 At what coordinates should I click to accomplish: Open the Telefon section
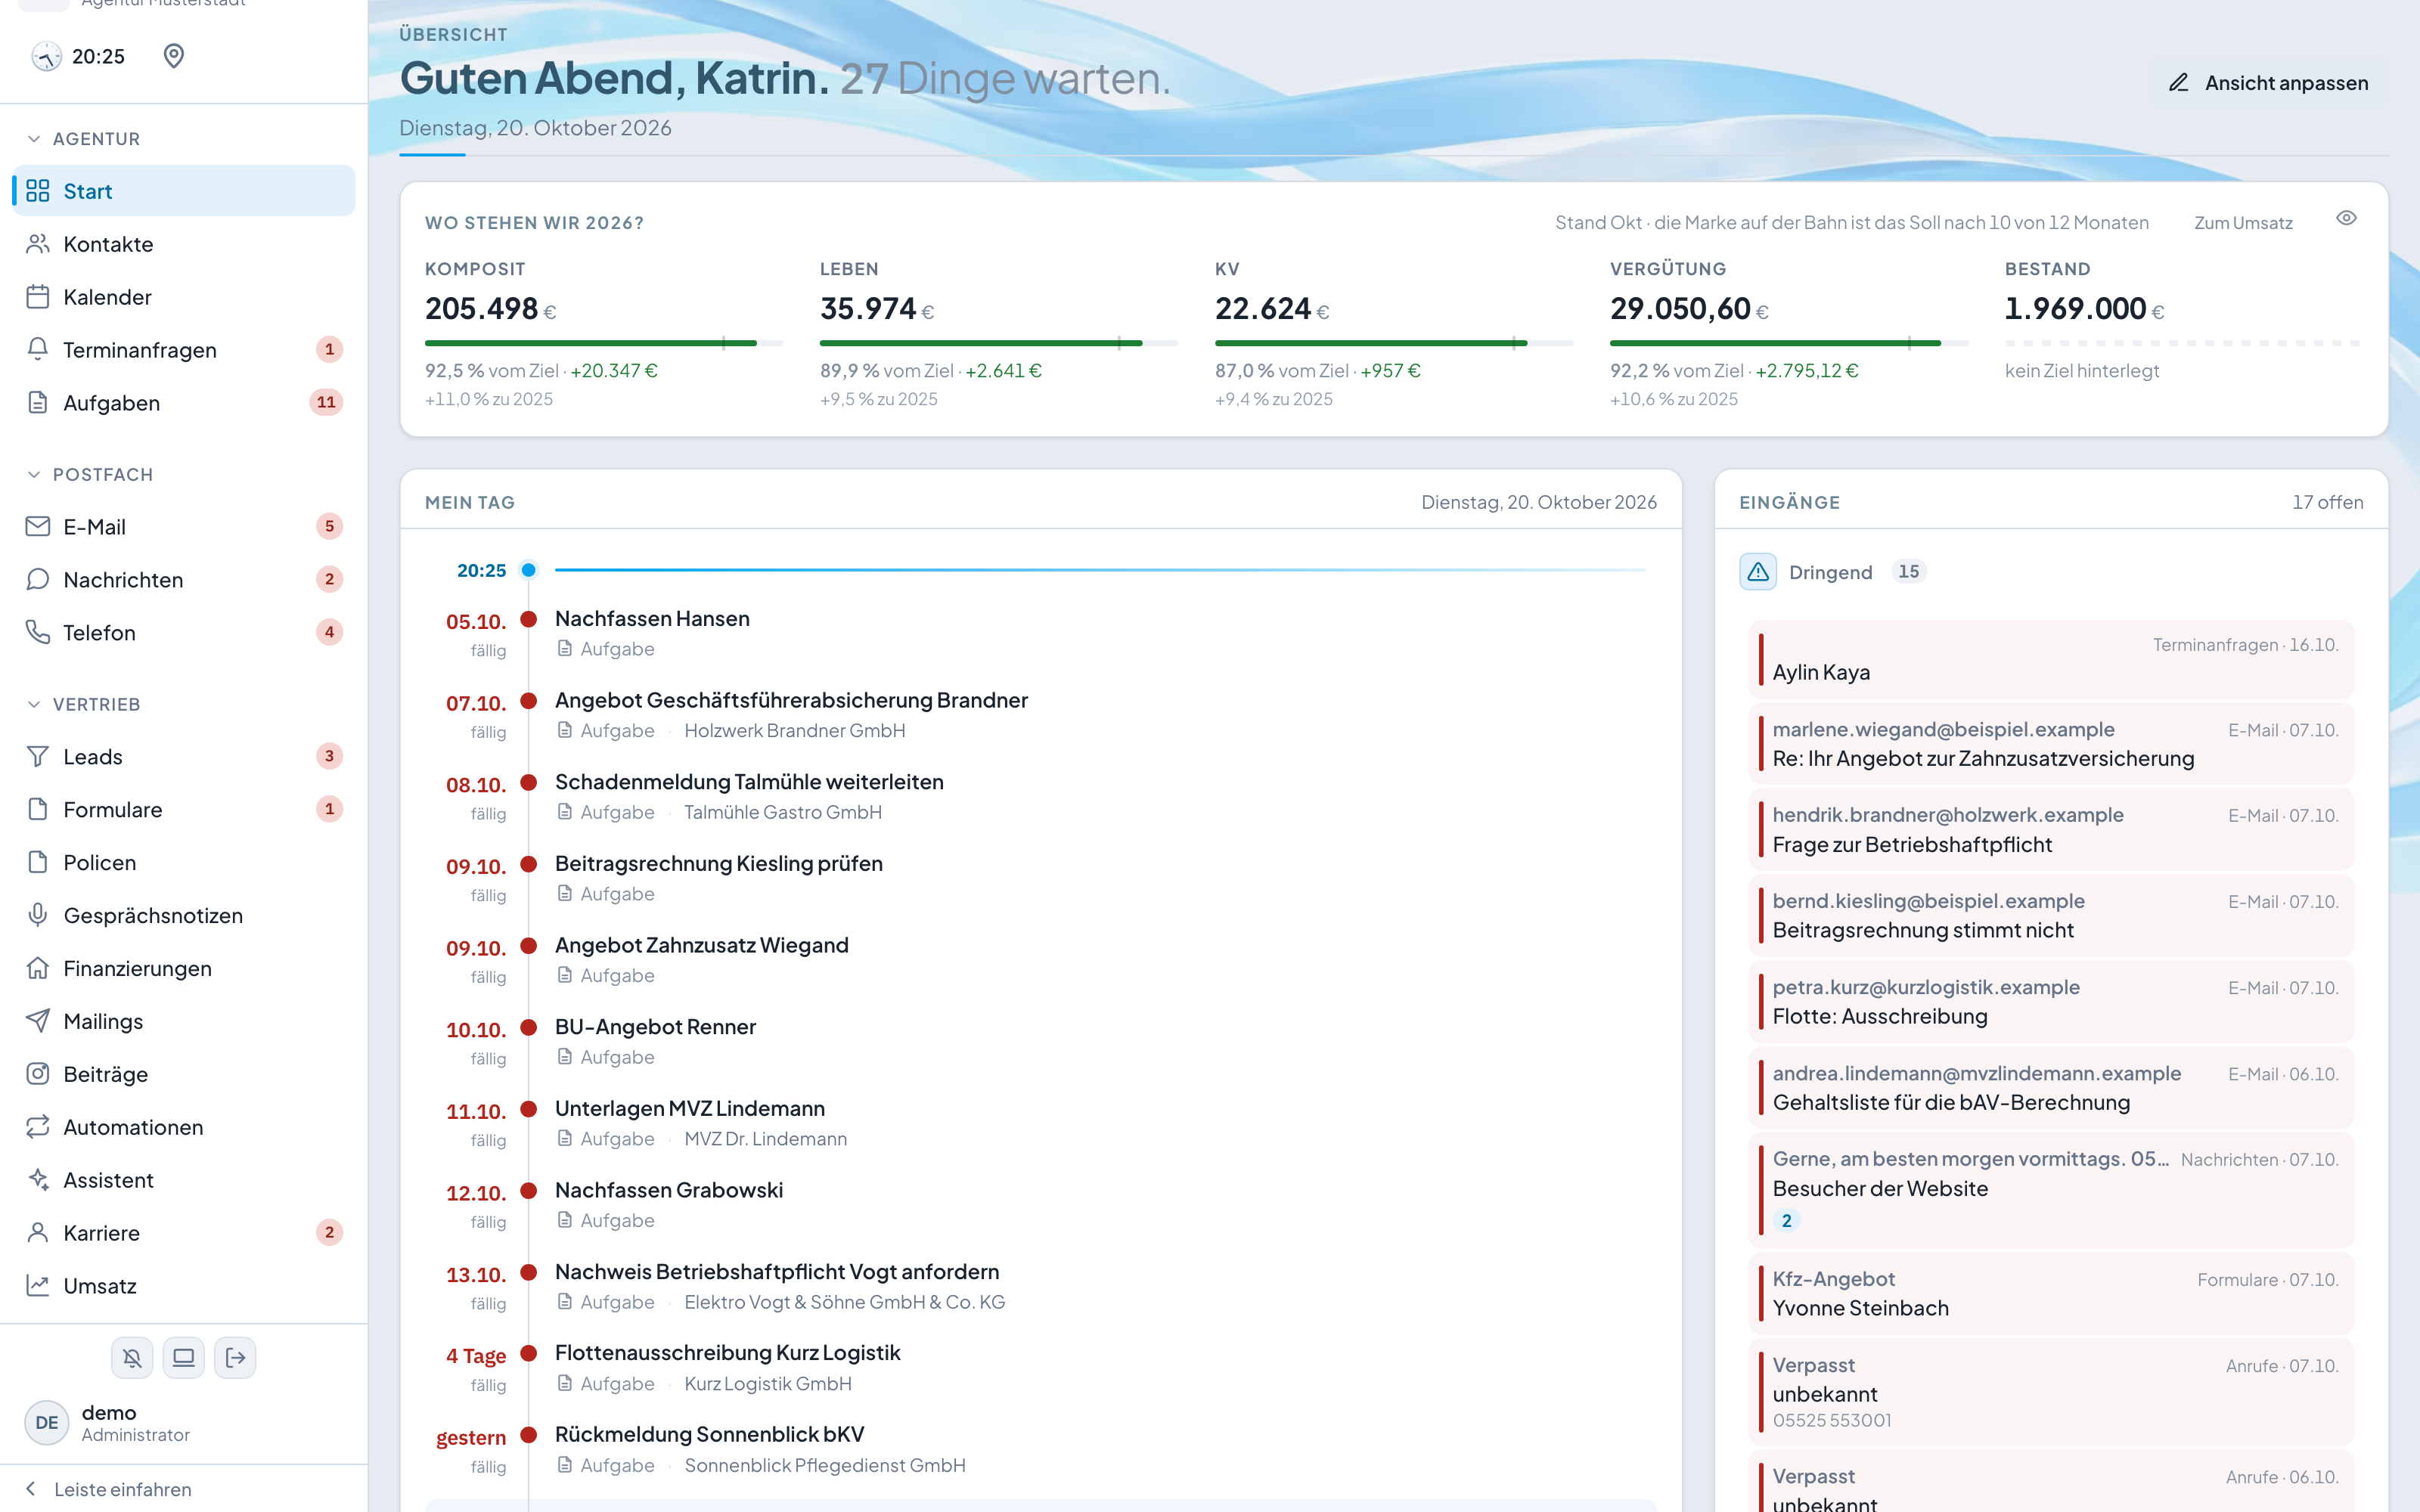point(183,633)
